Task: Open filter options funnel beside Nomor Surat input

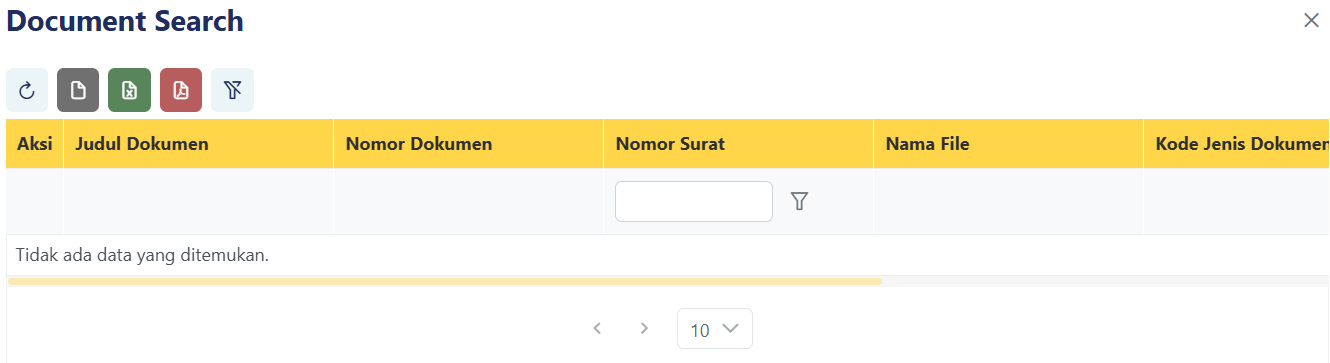Action: [x=799, y=202]
